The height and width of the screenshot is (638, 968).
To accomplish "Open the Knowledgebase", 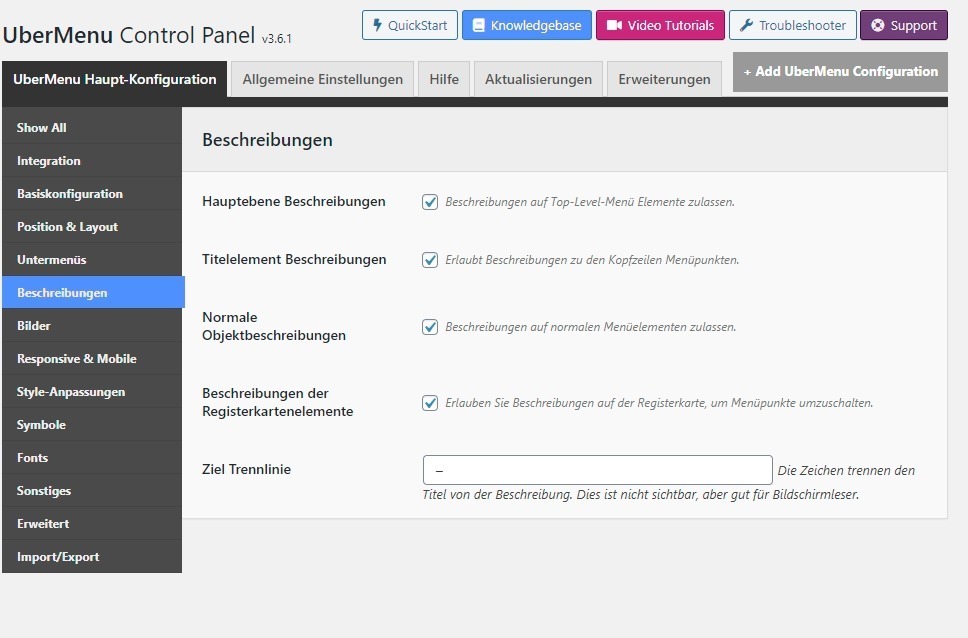I will point(527,25).
